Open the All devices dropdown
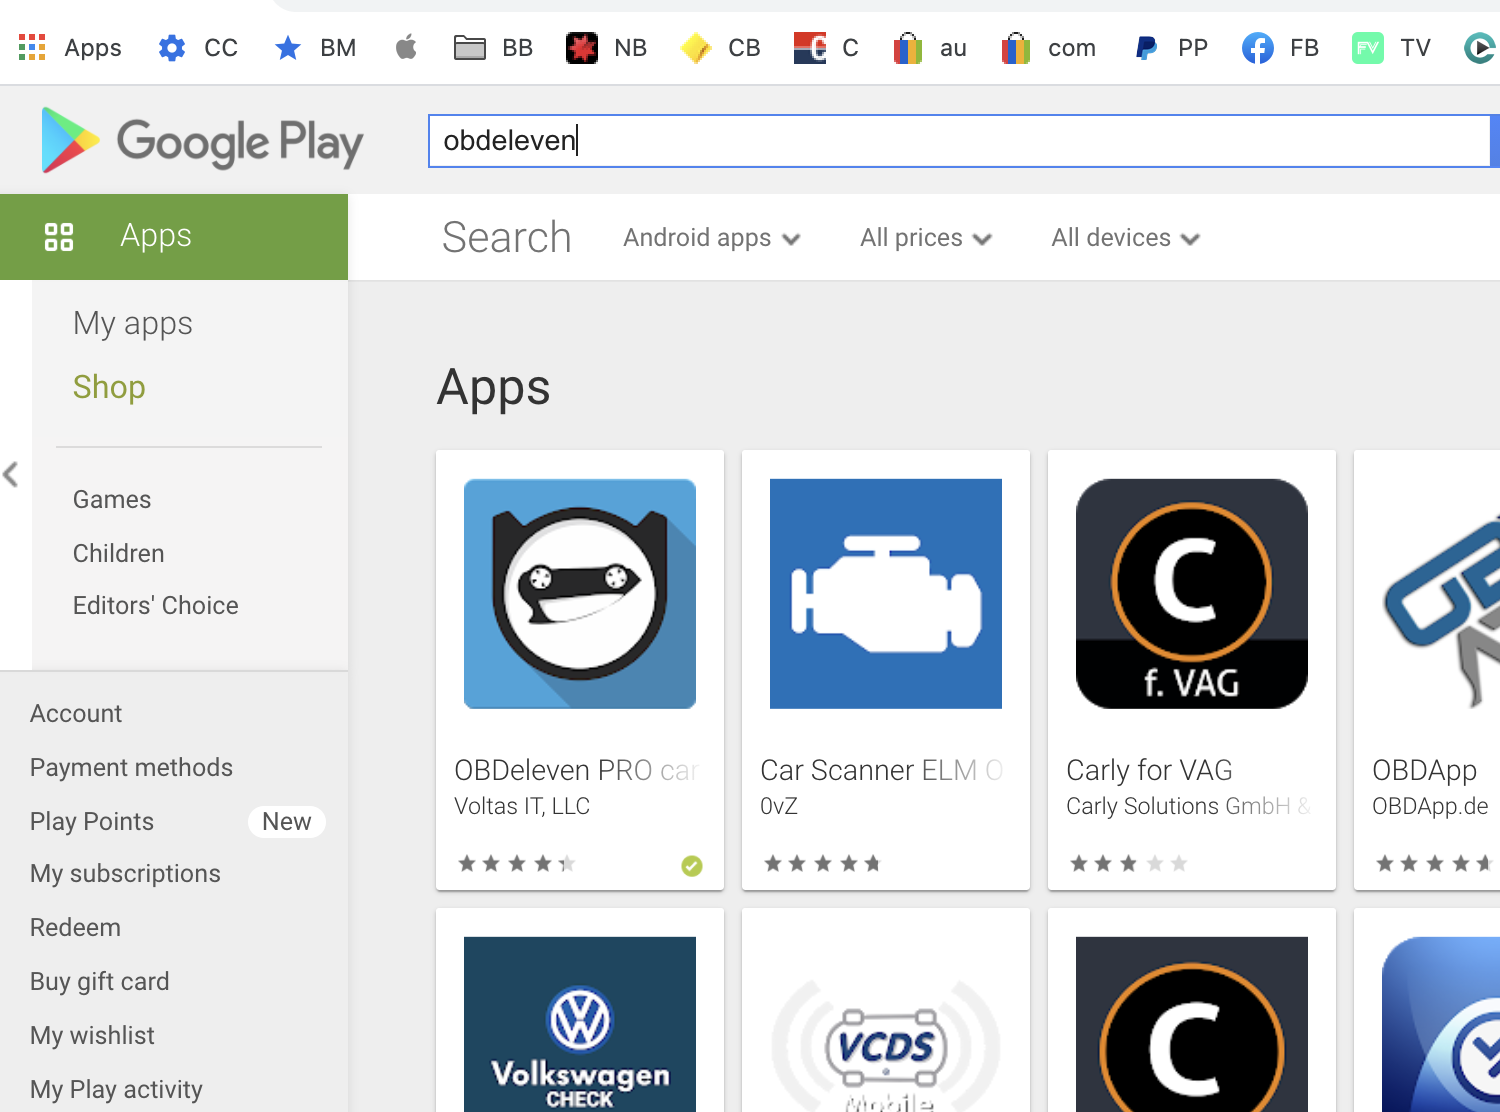The width and height of the screenshot is (1500, 1112). 1124,238
